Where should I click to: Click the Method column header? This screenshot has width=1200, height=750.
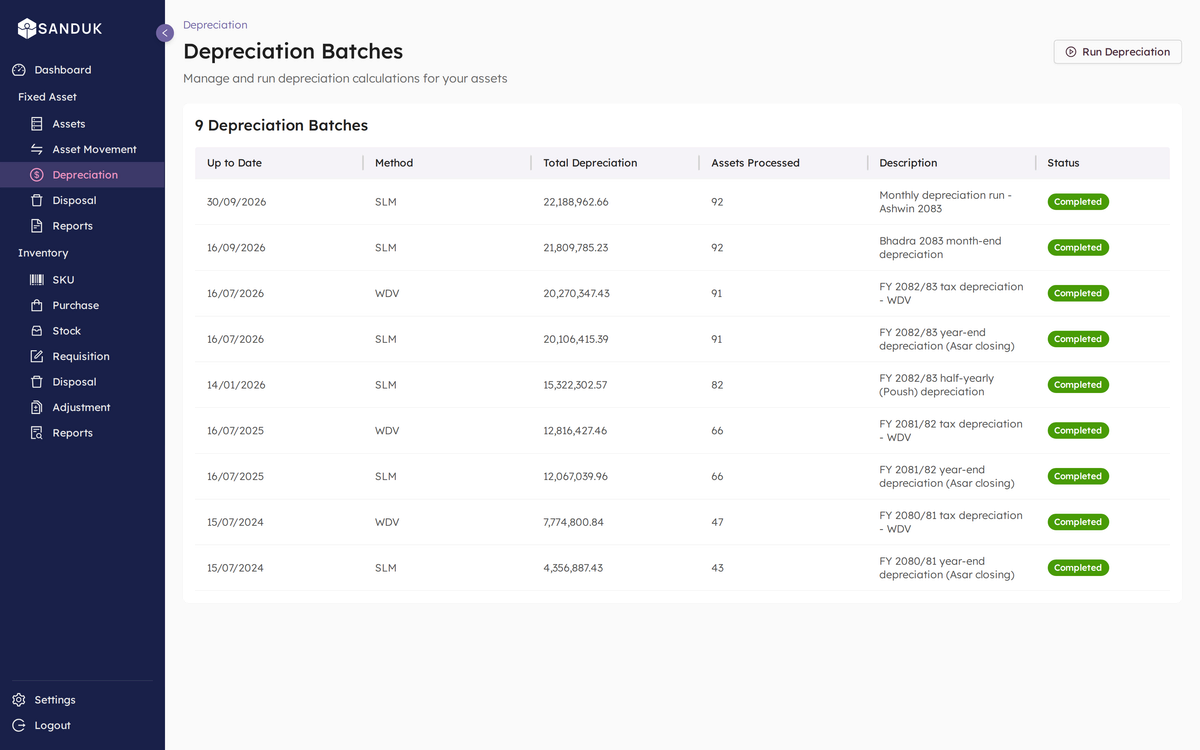(x=394, y=163)
